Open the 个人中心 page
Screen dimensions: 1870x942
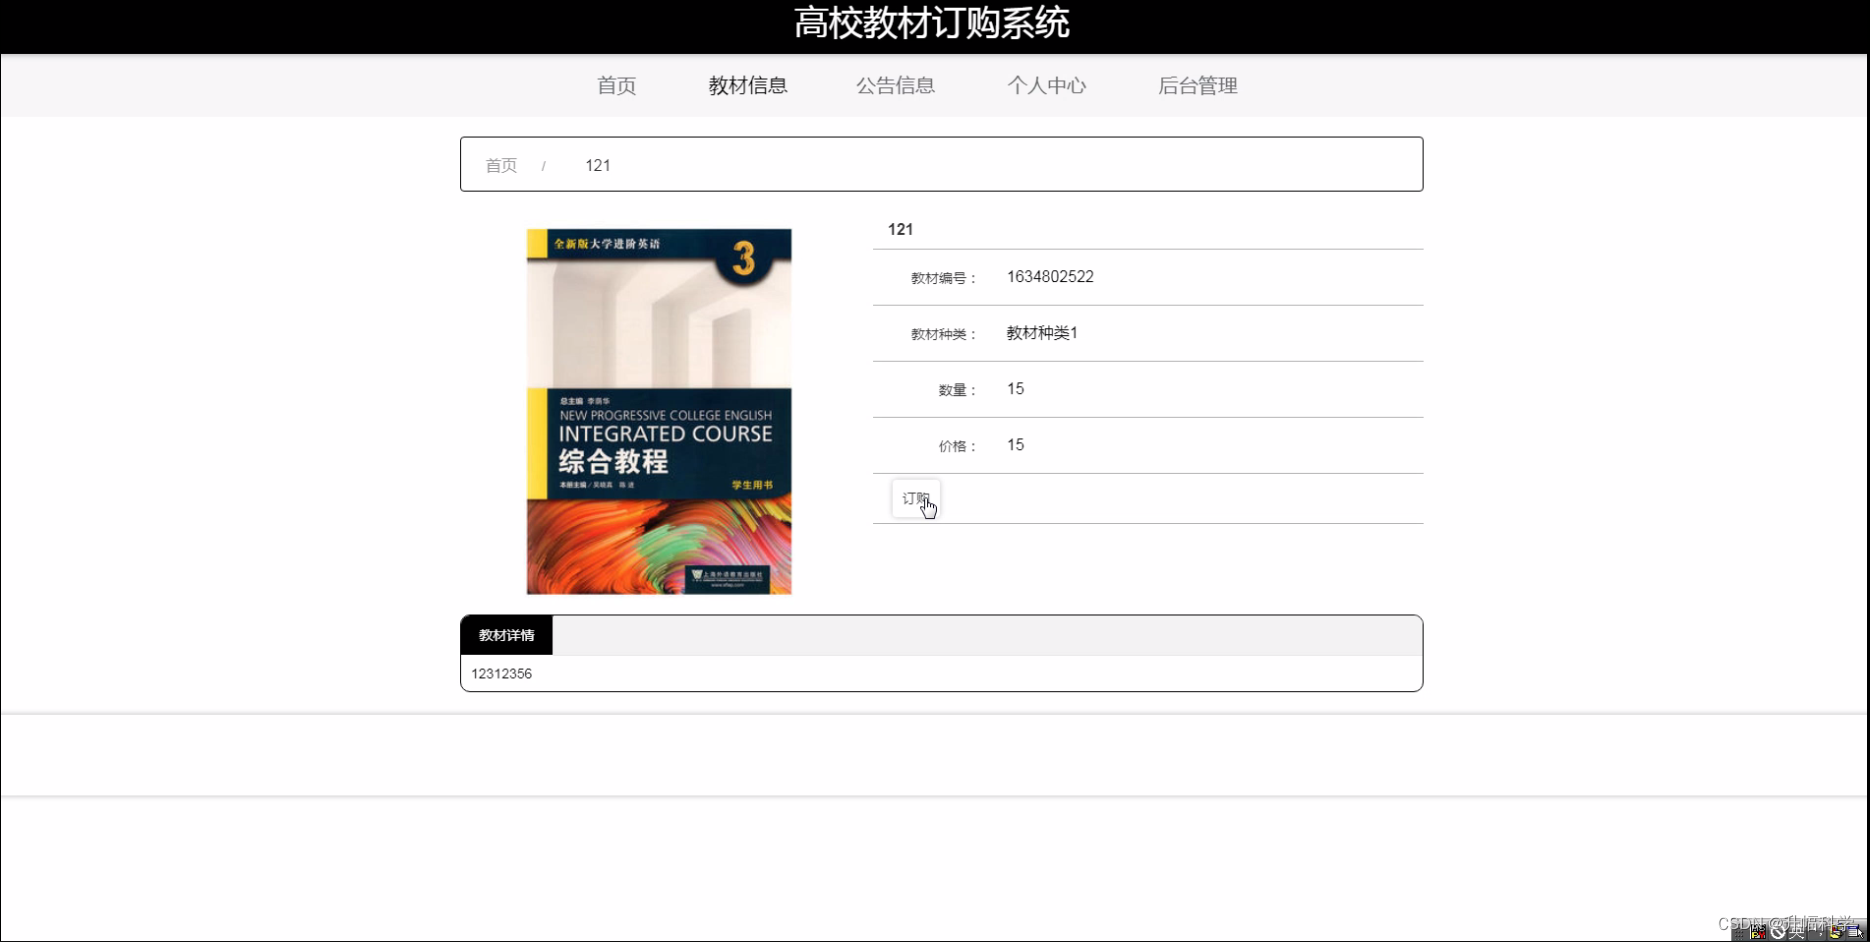coord(1047,86)
